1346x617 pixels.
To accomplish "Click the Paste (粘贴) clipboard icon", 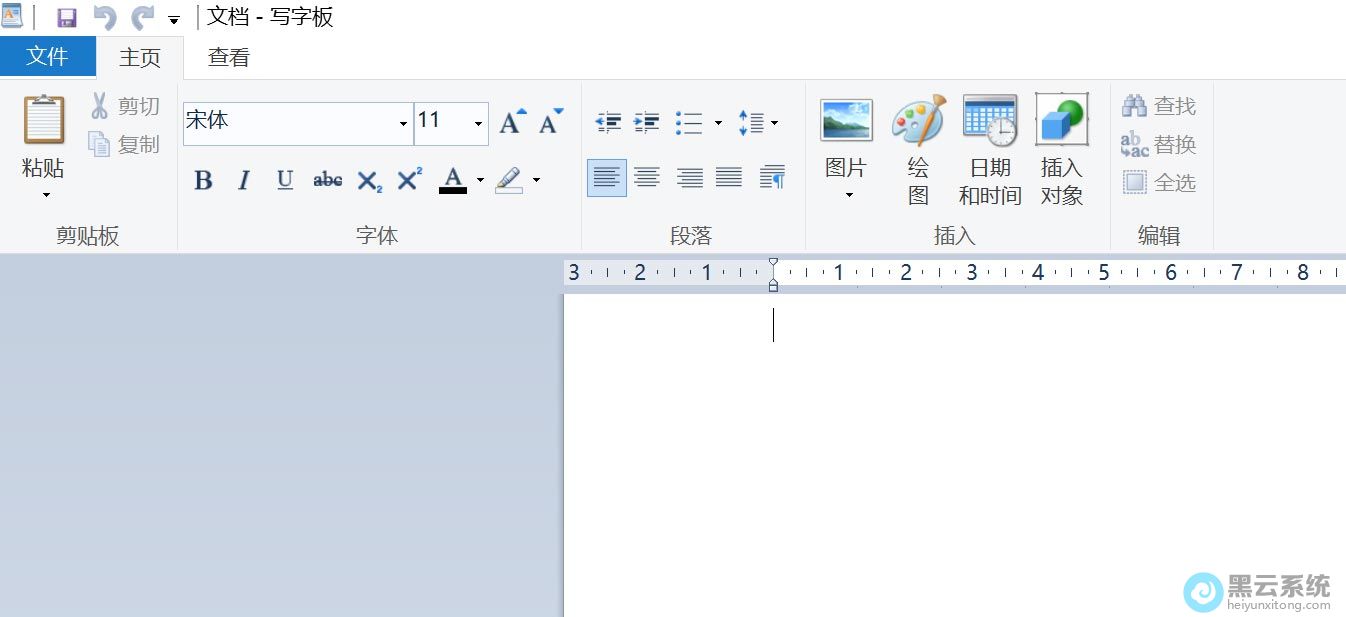I will tap(44, 122).
